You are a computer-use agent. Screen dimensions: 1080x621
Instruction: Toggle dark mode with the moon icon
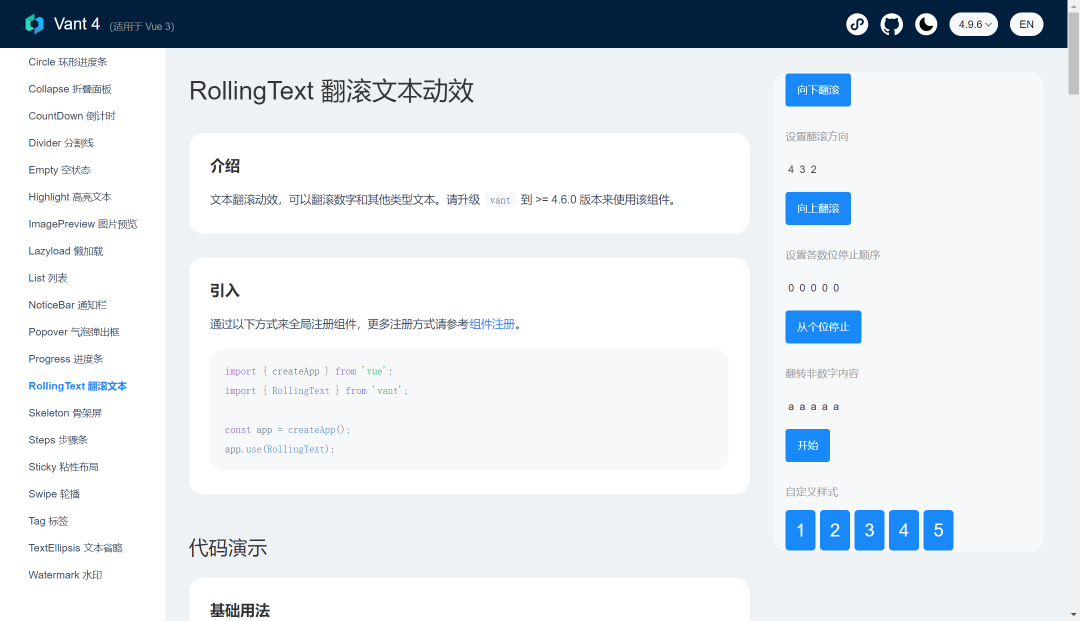point(926,23)
